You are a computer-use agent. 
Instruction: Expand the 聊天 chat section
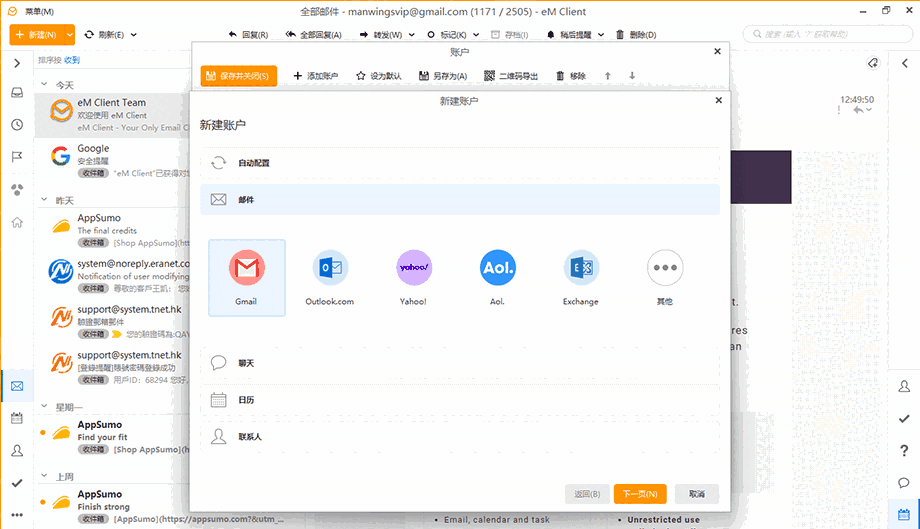(460, 363)
